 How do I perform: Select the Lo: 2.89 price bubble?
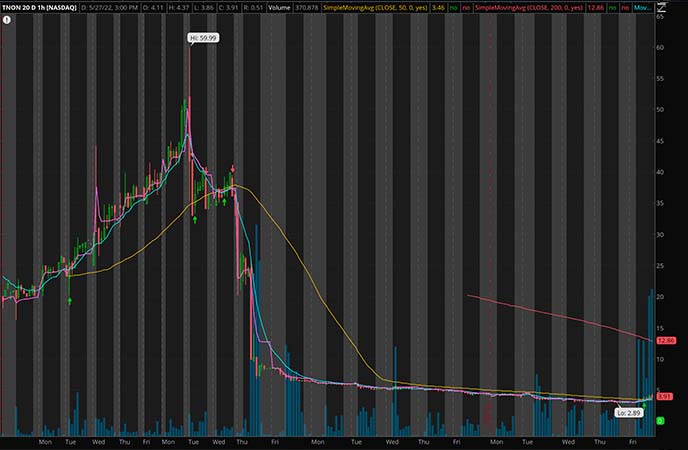tap(628, 411)
